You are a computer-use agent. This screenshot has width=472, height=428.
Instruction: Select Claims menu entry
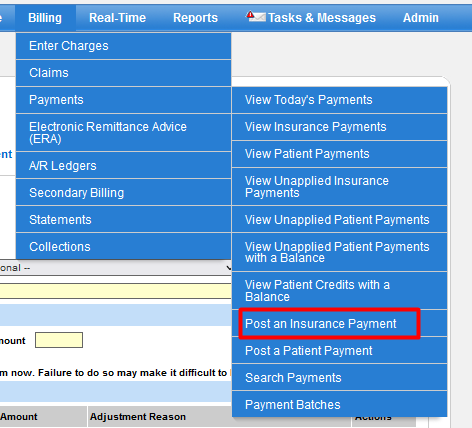123,73
